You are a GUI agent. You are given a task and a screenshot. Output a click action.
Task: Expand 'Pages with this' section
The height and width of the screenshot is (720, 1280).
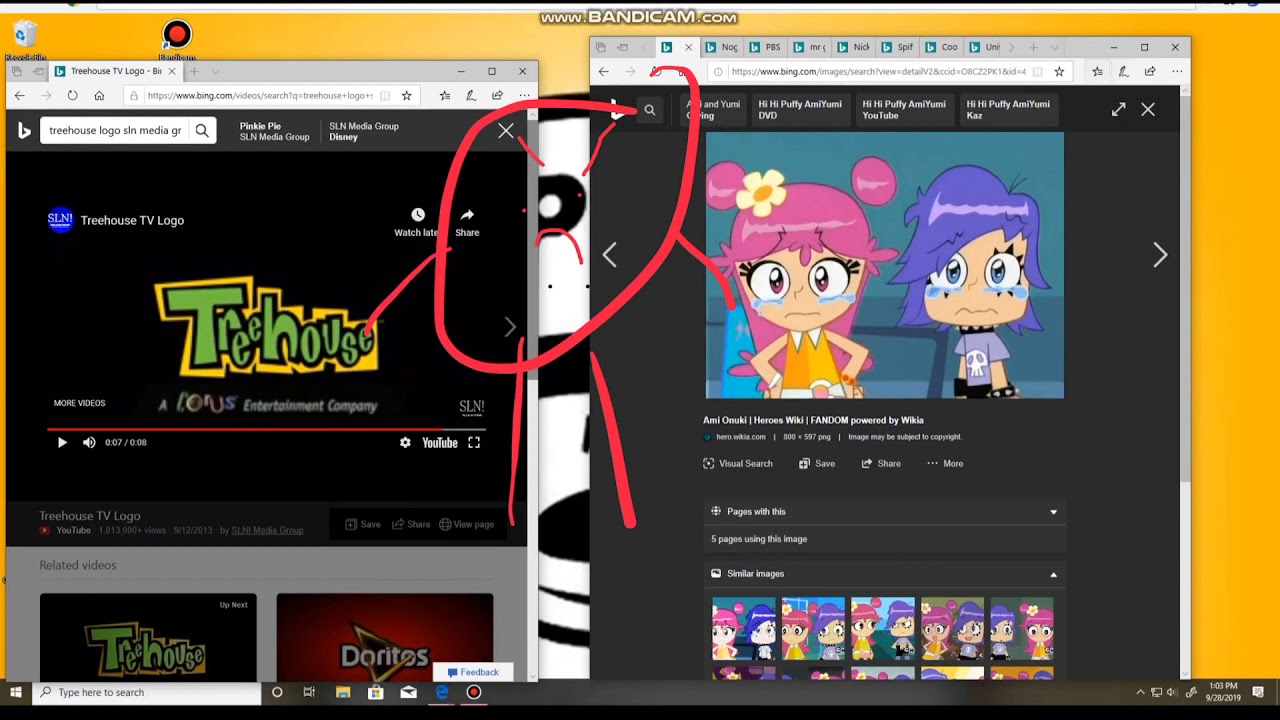[884, 511]
